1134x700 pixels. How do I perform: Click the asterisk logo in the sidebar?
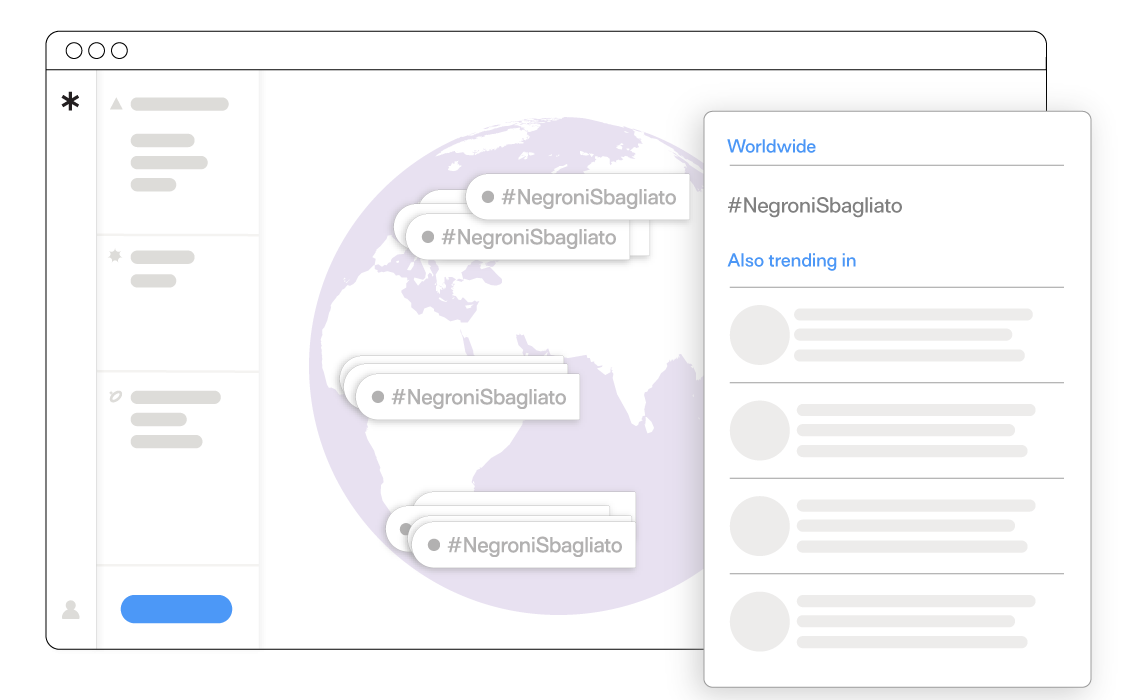[x=70, y=101]
